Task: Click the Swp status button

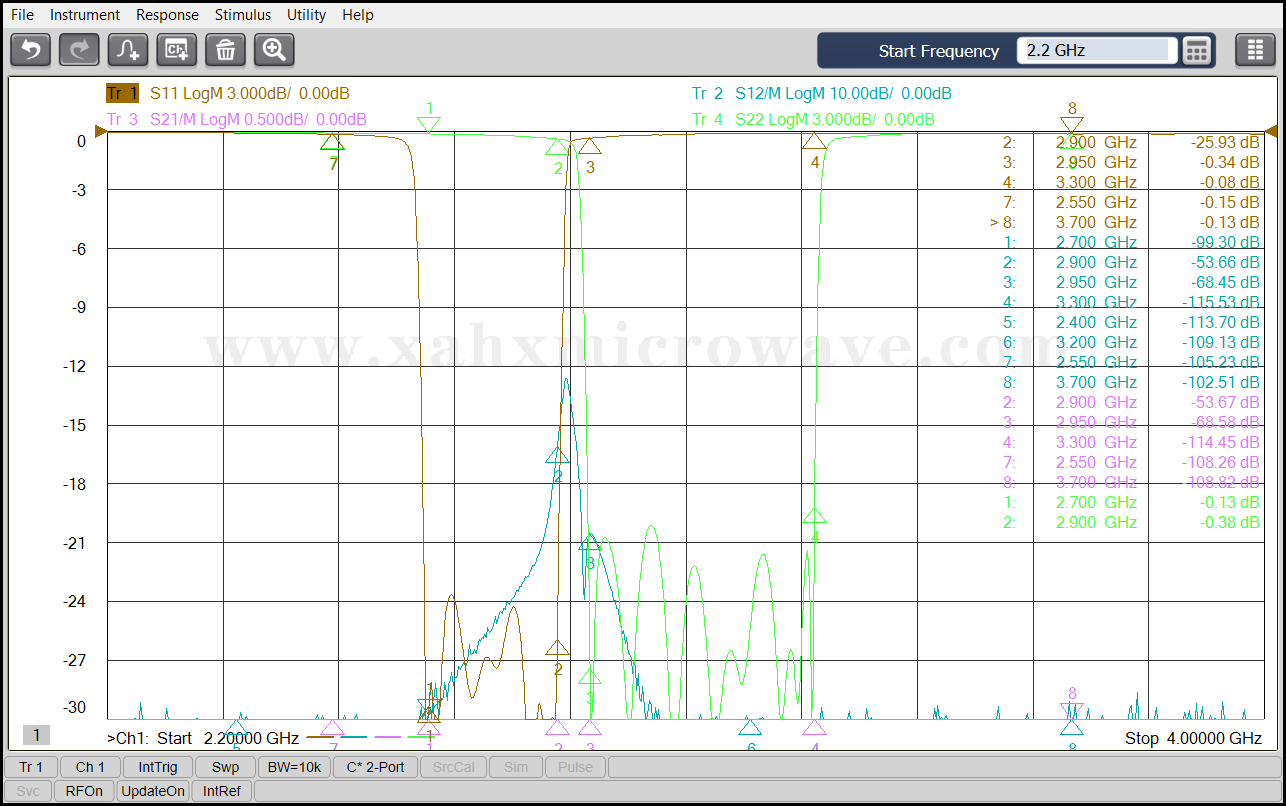Action: [x=225, y=767]
